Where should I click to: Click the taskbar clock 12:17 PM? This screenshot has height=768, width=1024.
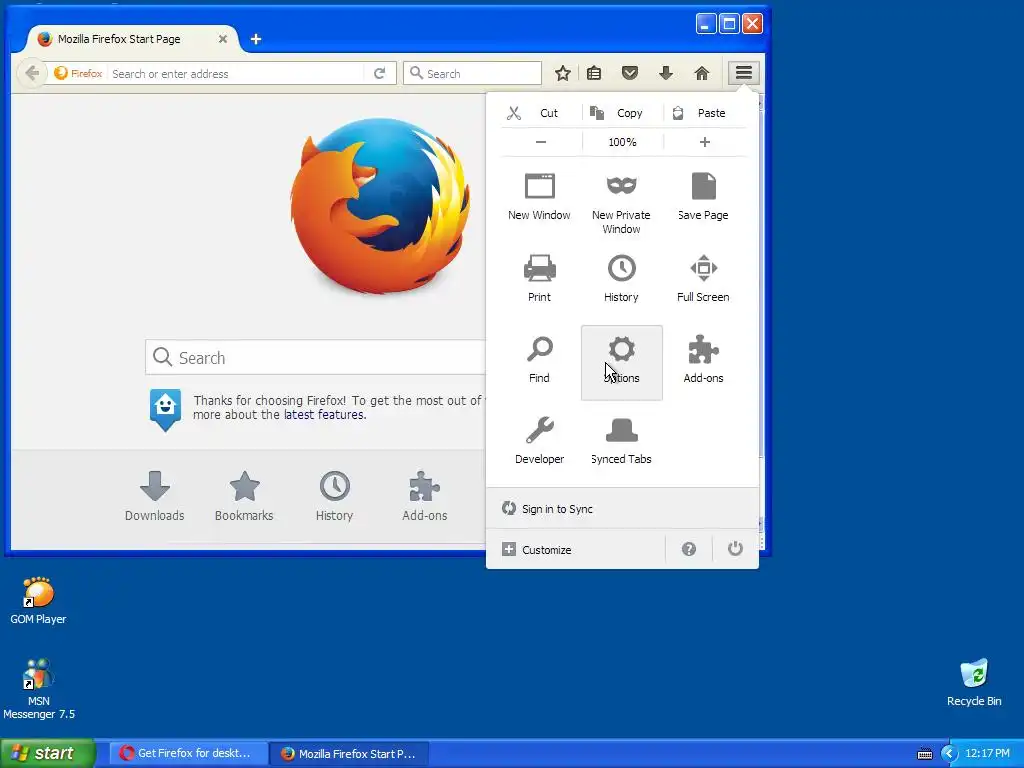[987, 754]
